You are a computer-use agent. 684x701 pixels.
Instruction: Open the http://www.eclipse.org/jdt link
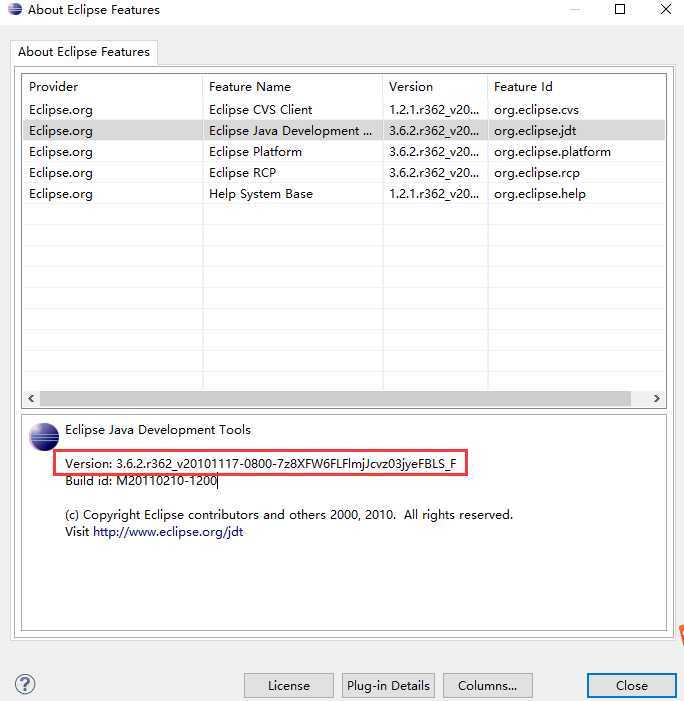click(x=168, y=532)
